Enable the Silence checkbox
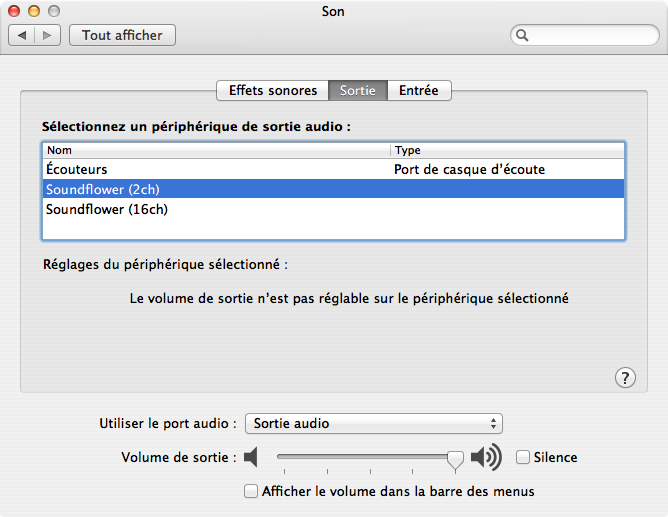668x517 pixels. (523, 457)
